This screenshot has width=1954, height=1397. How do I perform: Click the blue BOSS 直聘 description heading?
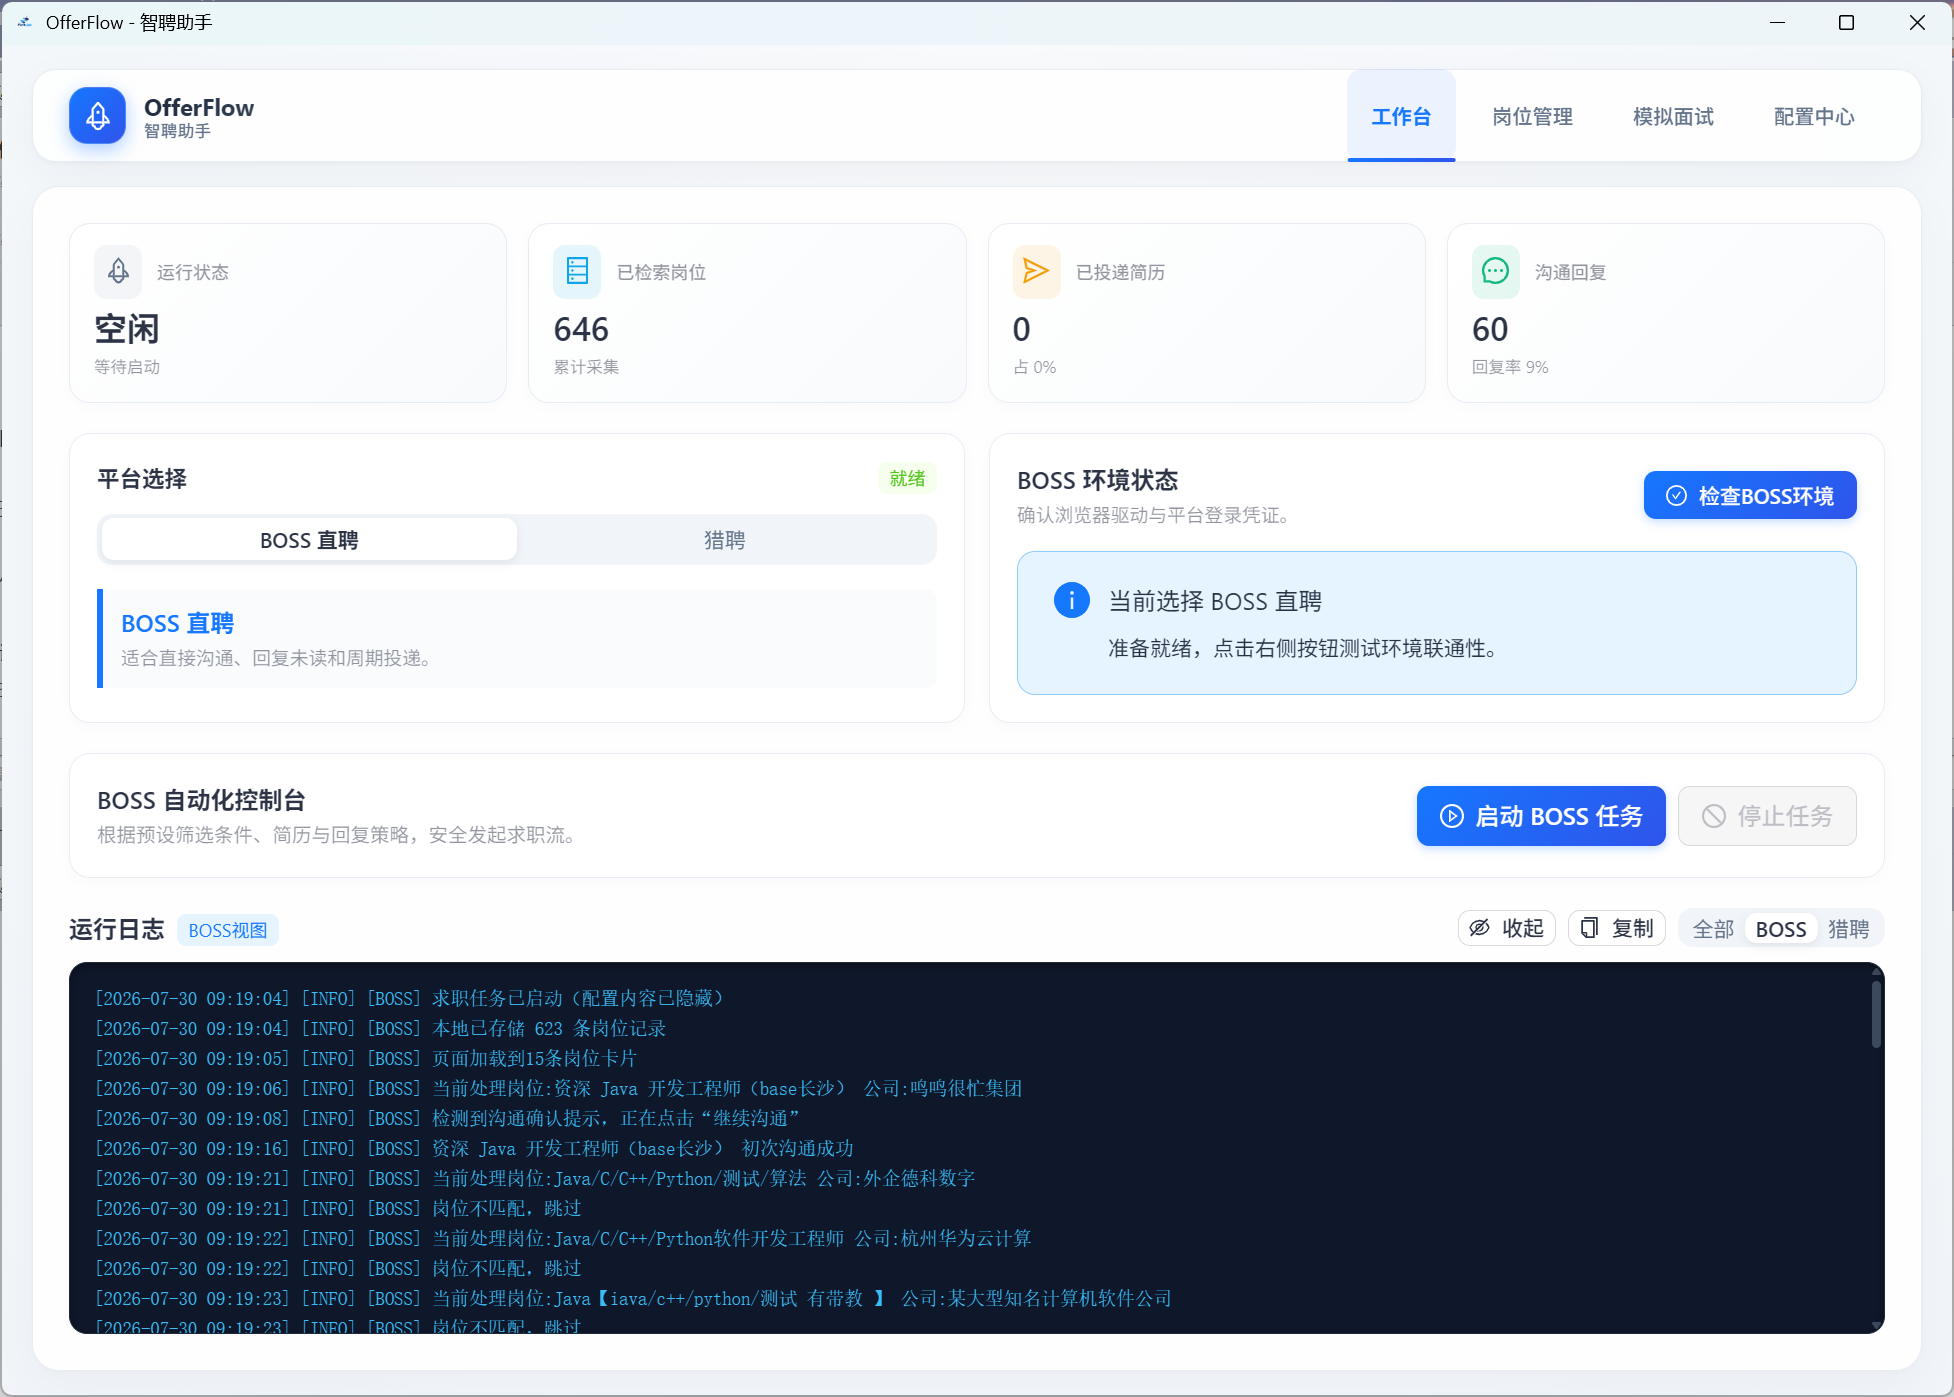(x=177, y=623)
